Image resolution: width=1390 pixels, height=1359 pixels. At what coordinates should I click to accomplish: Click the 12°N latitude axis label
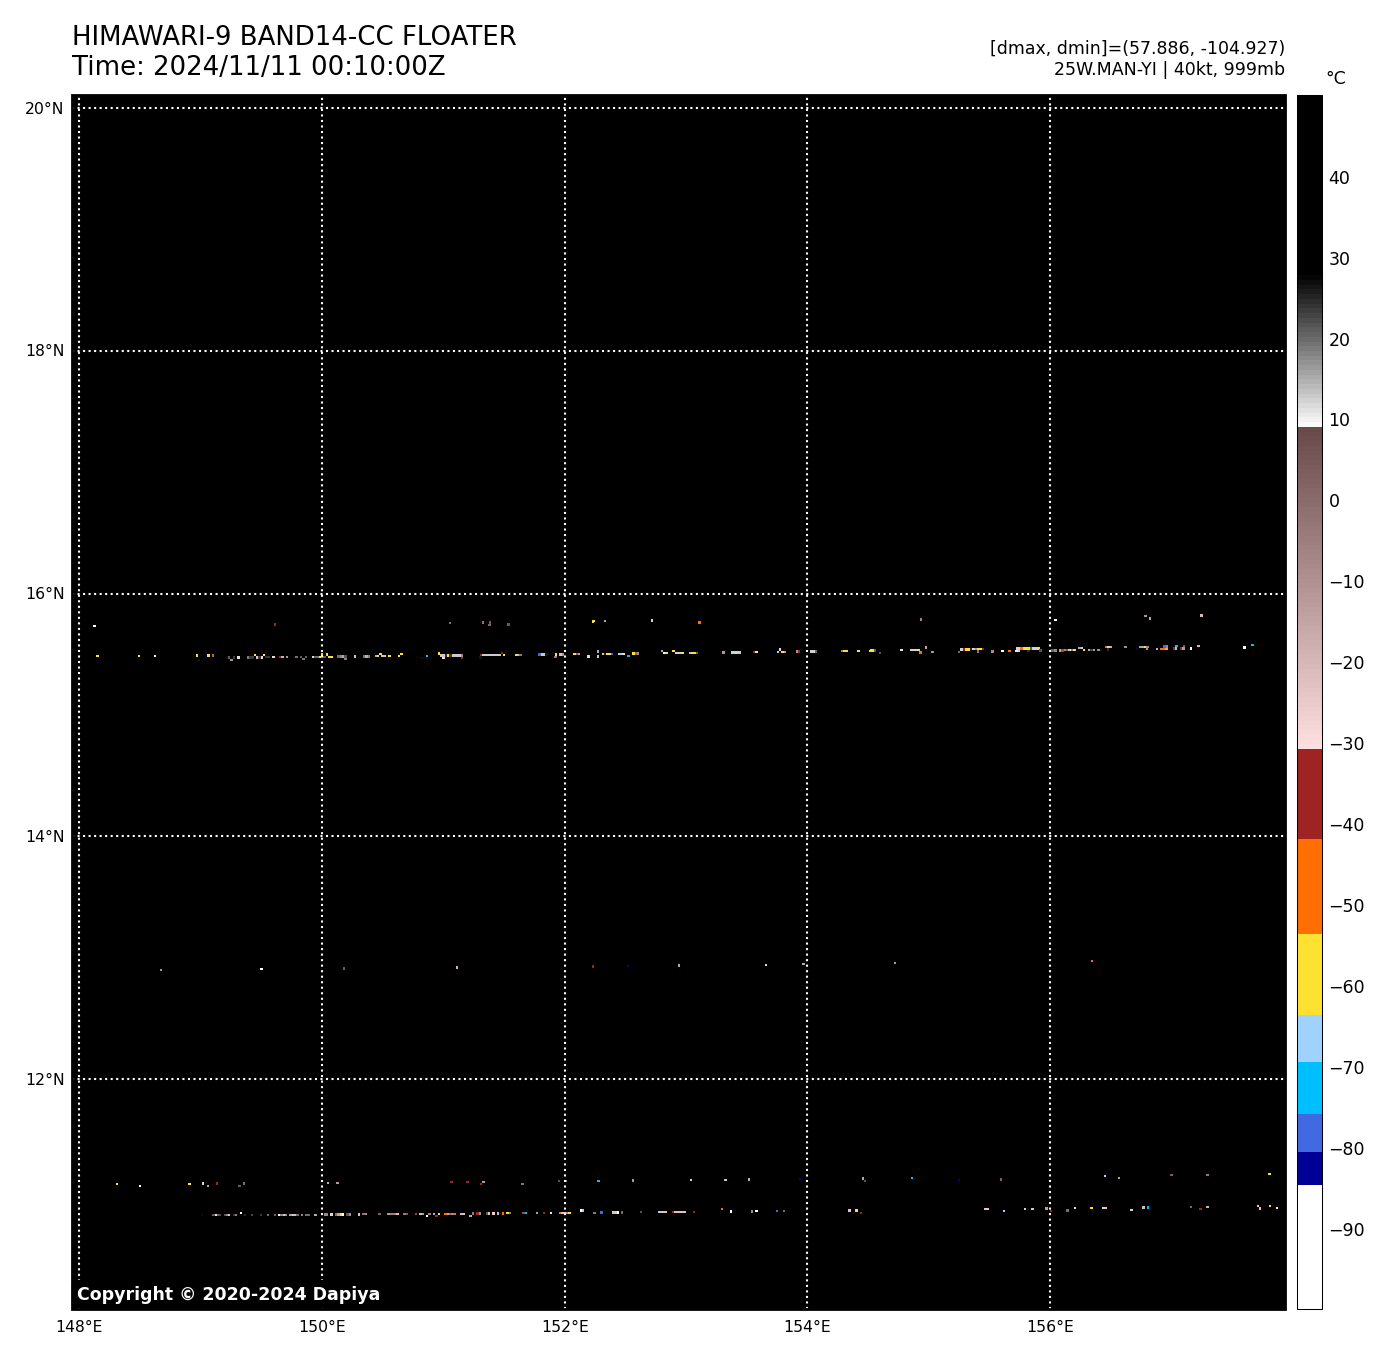[x=44, y=1080]
